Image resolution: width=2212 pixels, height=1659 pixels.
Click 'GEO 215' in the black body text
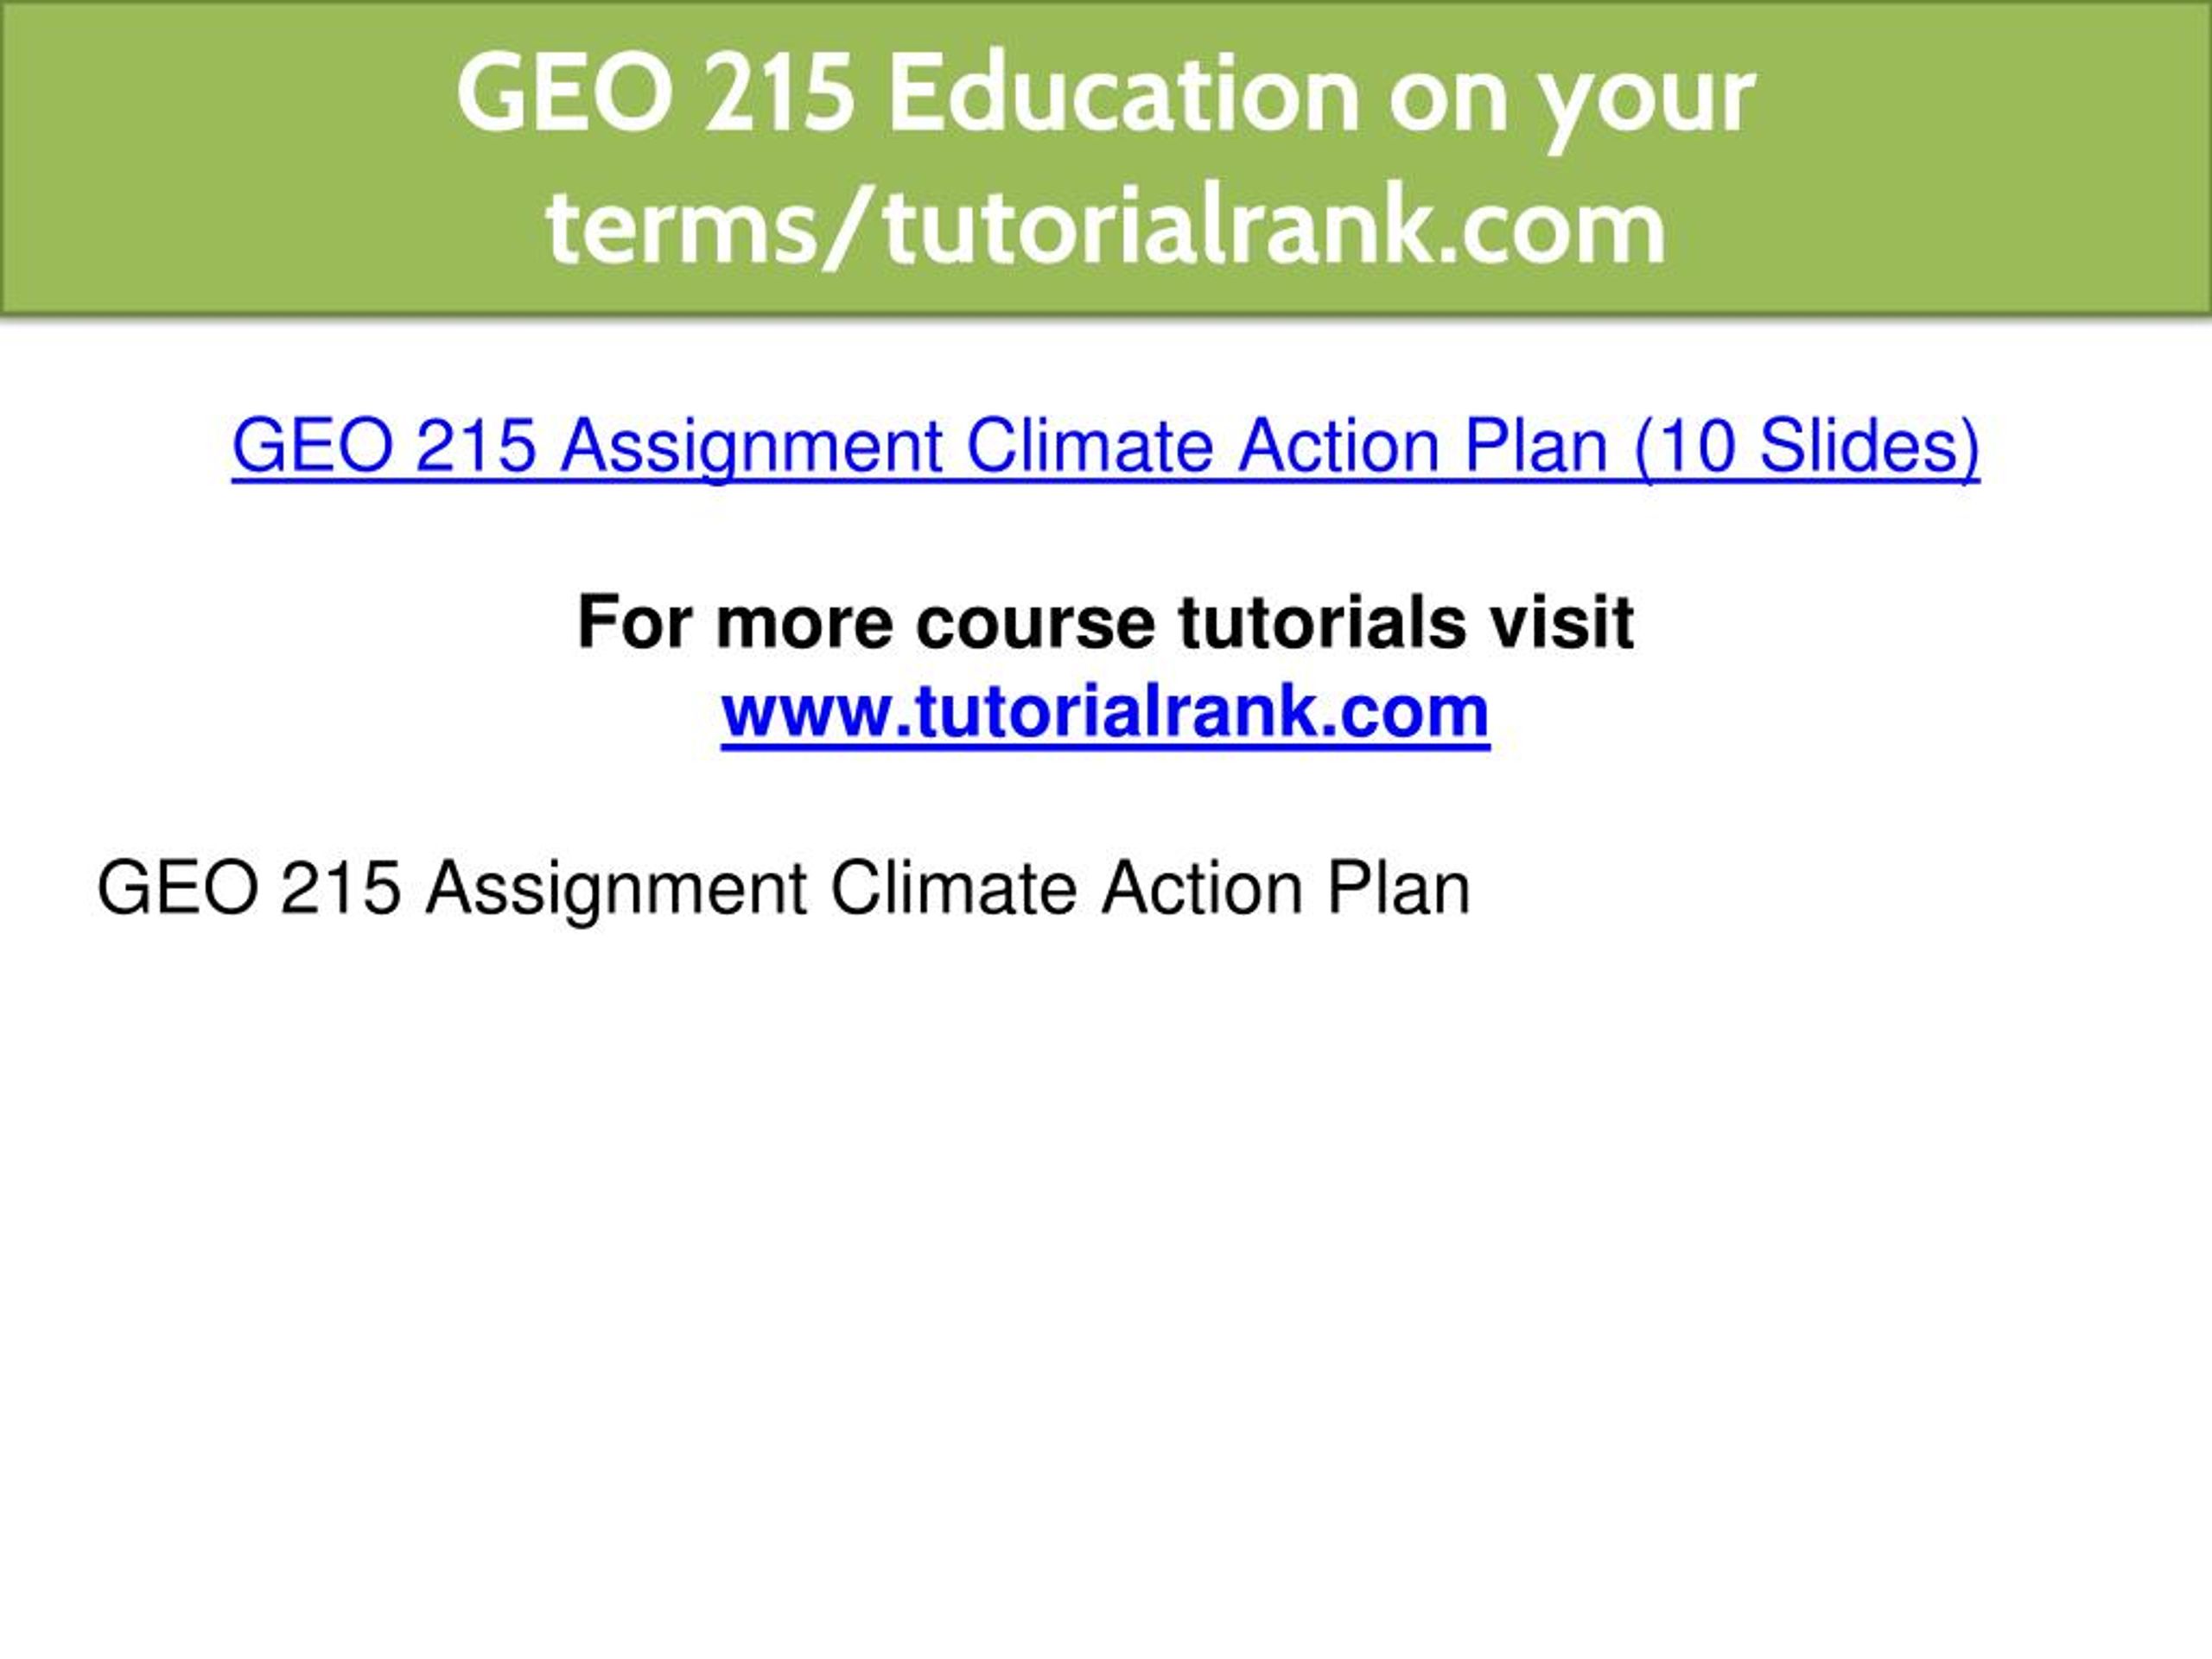point(248,887)
